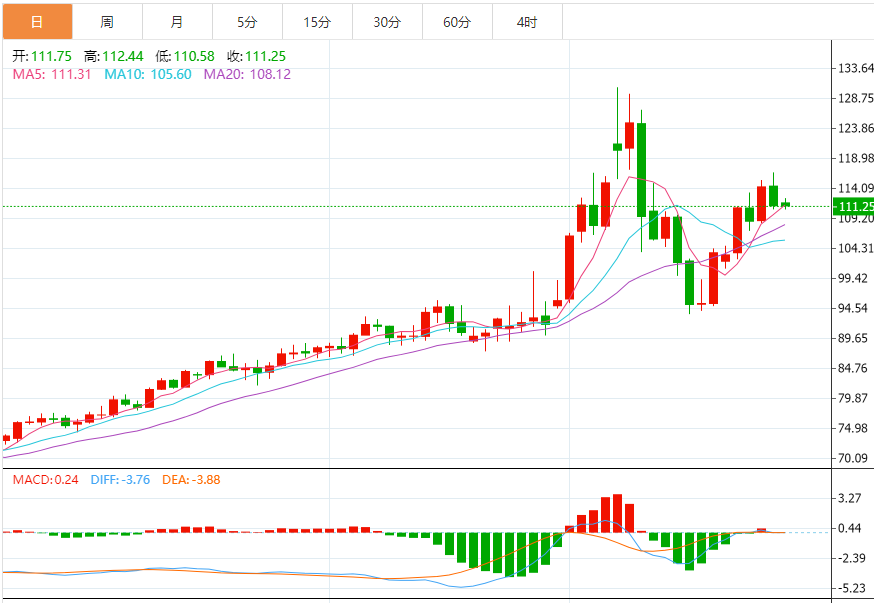The image size is (874, 603).
Task: Select the 15分 timeframe tab
Action: 317,21
